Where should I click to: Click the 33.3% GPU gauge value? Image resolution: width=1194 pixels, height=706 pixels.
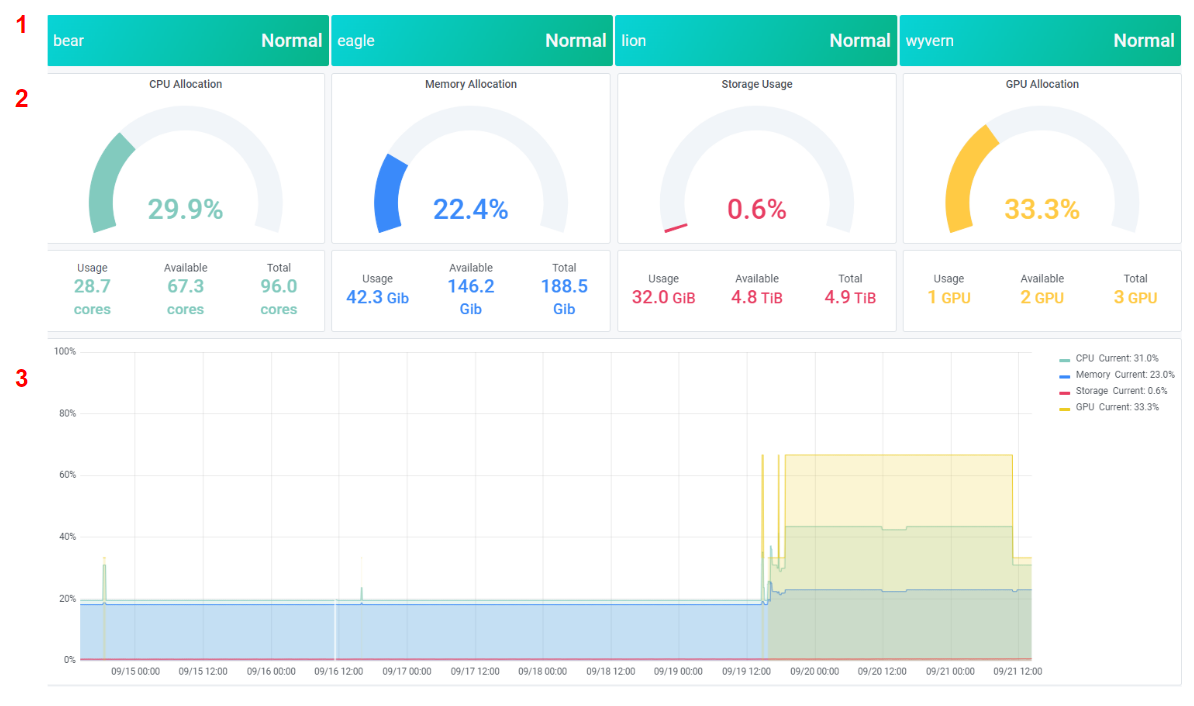[1042, 209]
